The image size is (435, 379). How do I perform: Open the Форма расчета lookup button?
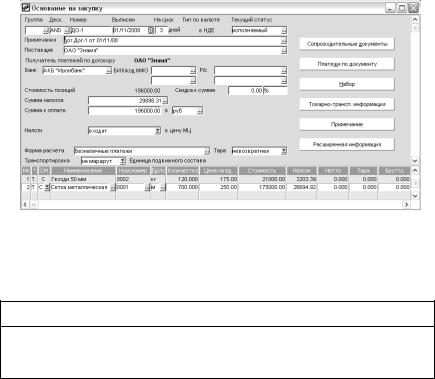coord(207,151)
